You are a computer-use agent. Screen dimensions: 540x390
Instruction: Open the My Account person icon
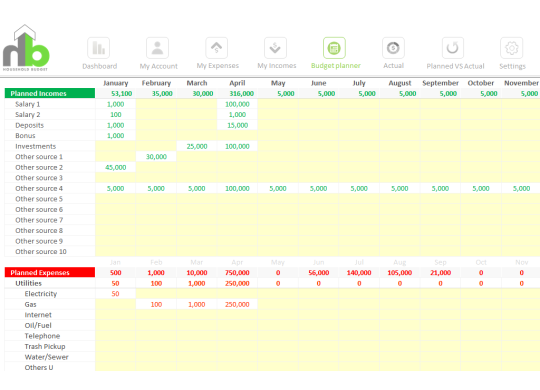coord(157,48)
